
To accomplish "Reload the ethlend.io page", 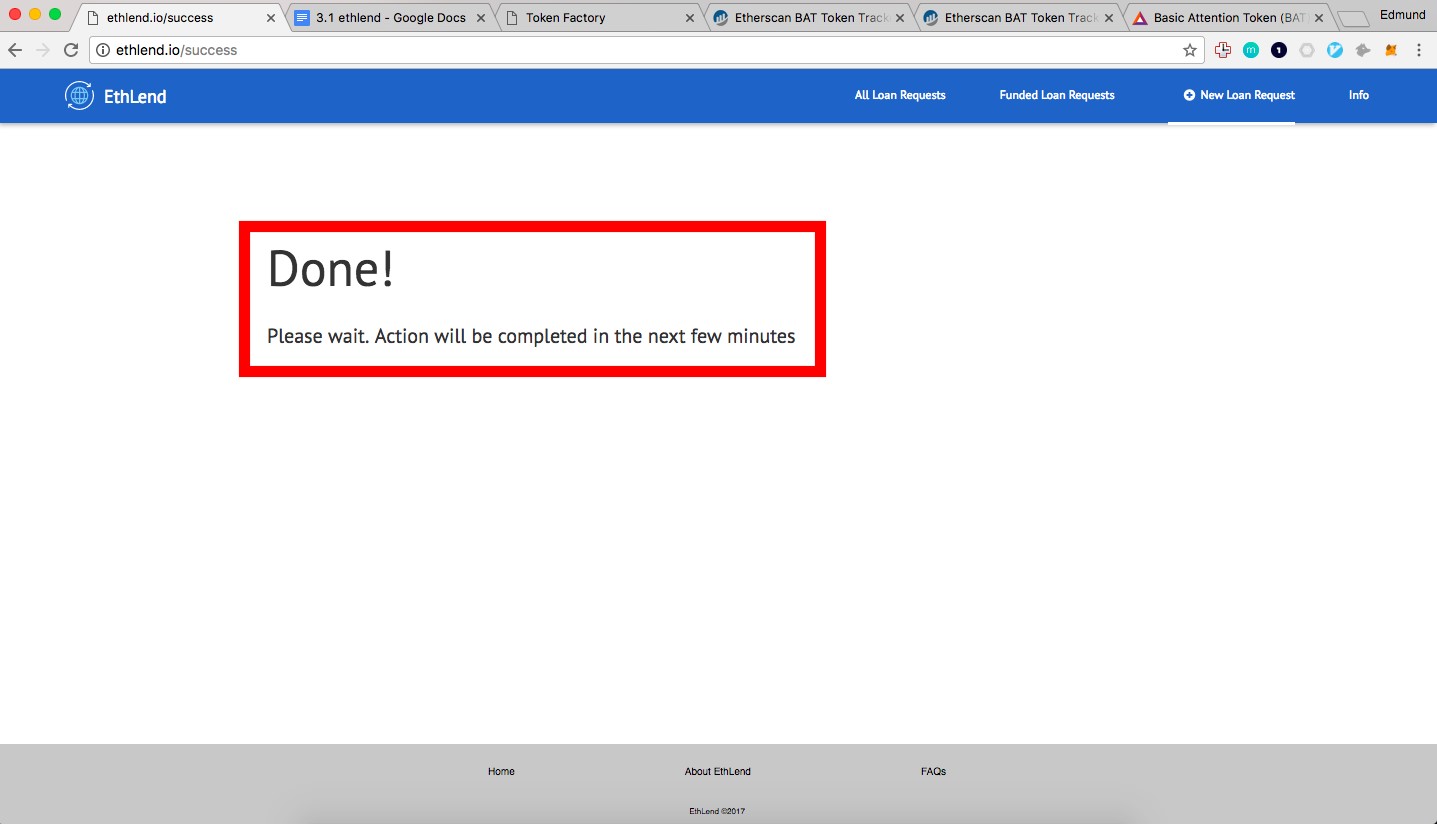I will coord(71,50).
